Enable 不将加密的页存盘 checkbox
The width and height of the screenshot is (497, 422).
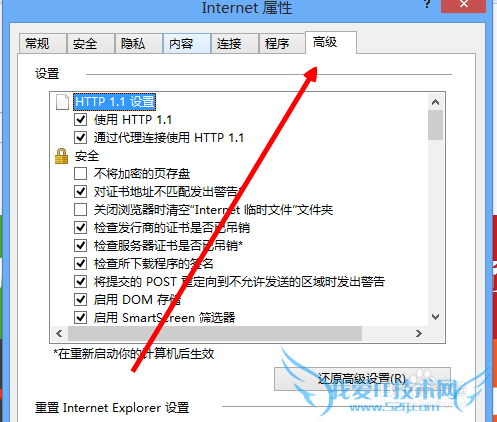click(80, 173)
